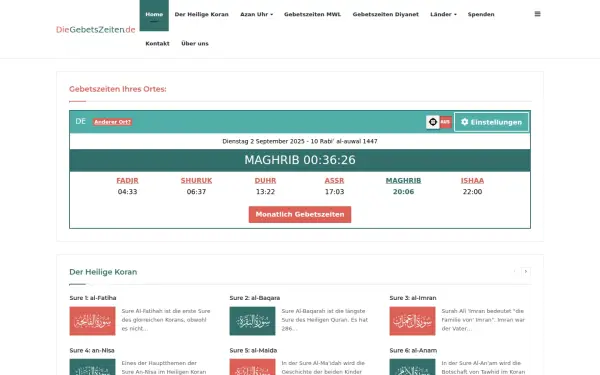Toggle the AUS location switch
Viewport: 600px width, 375px height.
[x=439, y=122]
